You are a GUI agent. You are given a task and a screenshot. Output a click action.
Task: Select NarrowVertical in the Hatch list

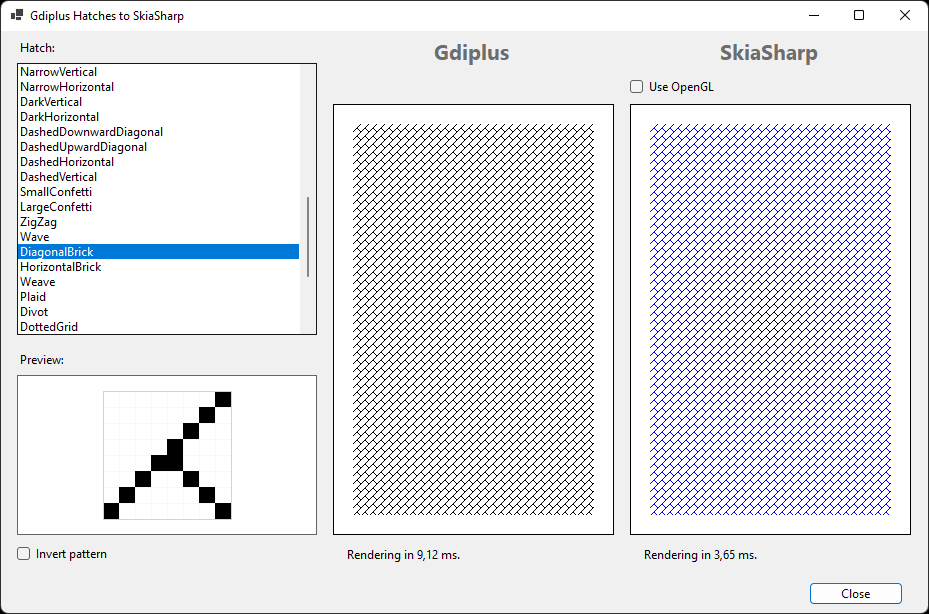click(158, 72)
